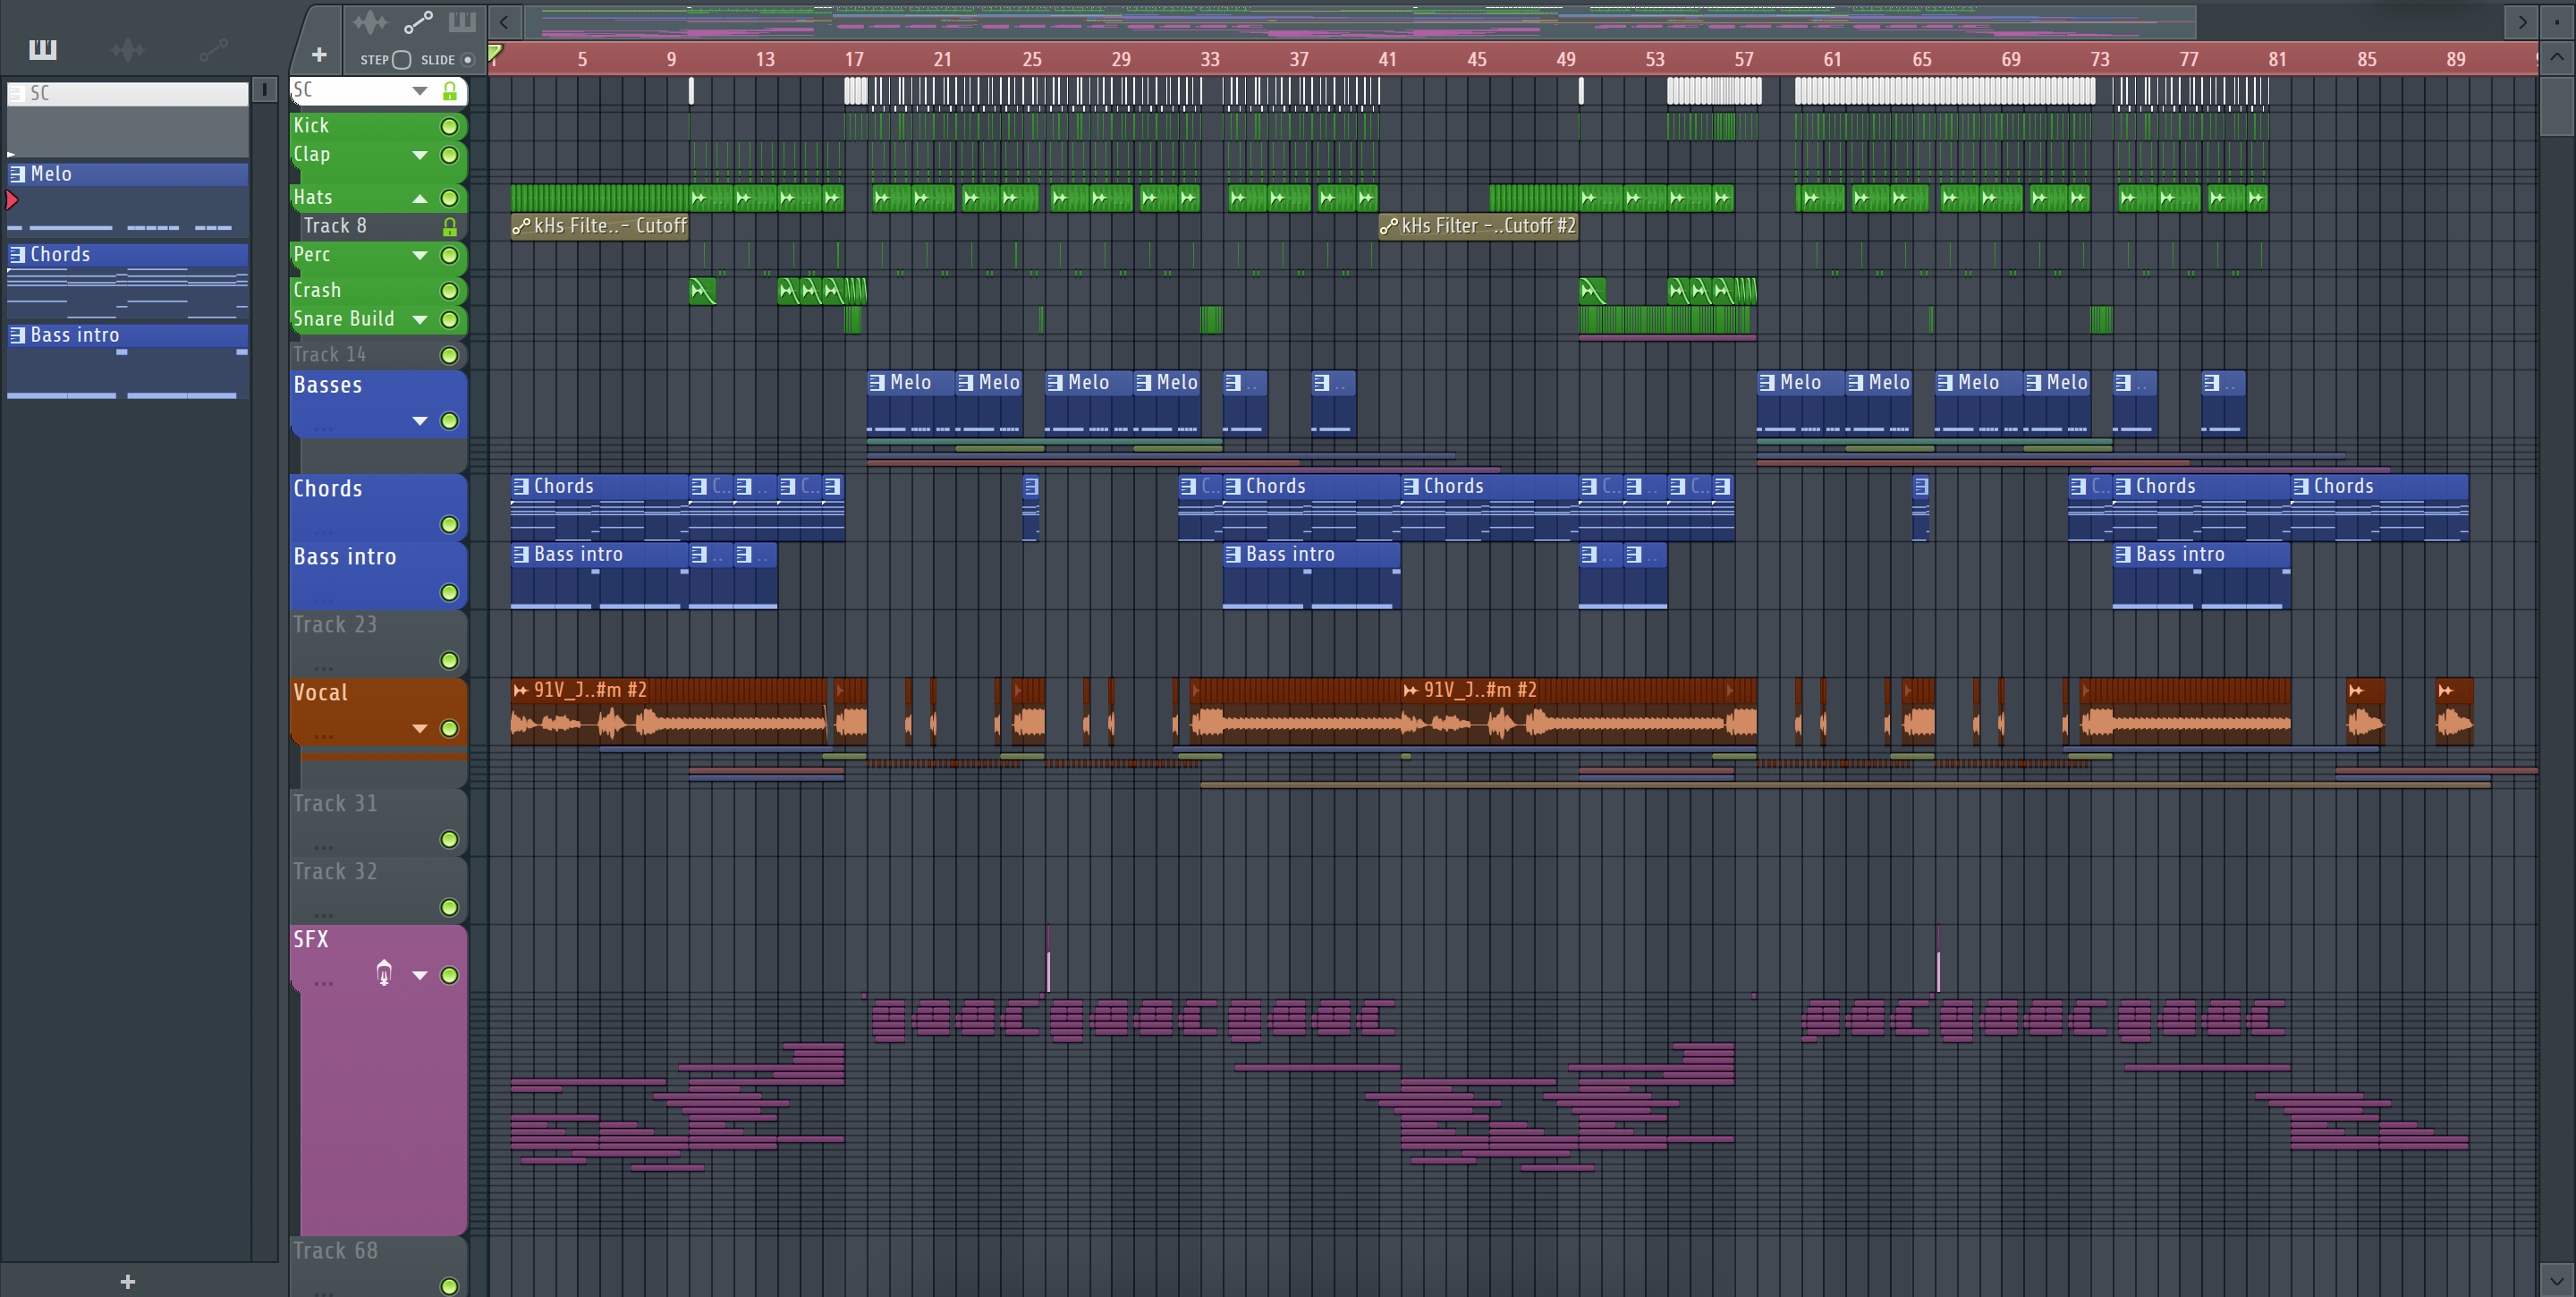
Task: Mute the Vocal track
Action: (450, 729)
